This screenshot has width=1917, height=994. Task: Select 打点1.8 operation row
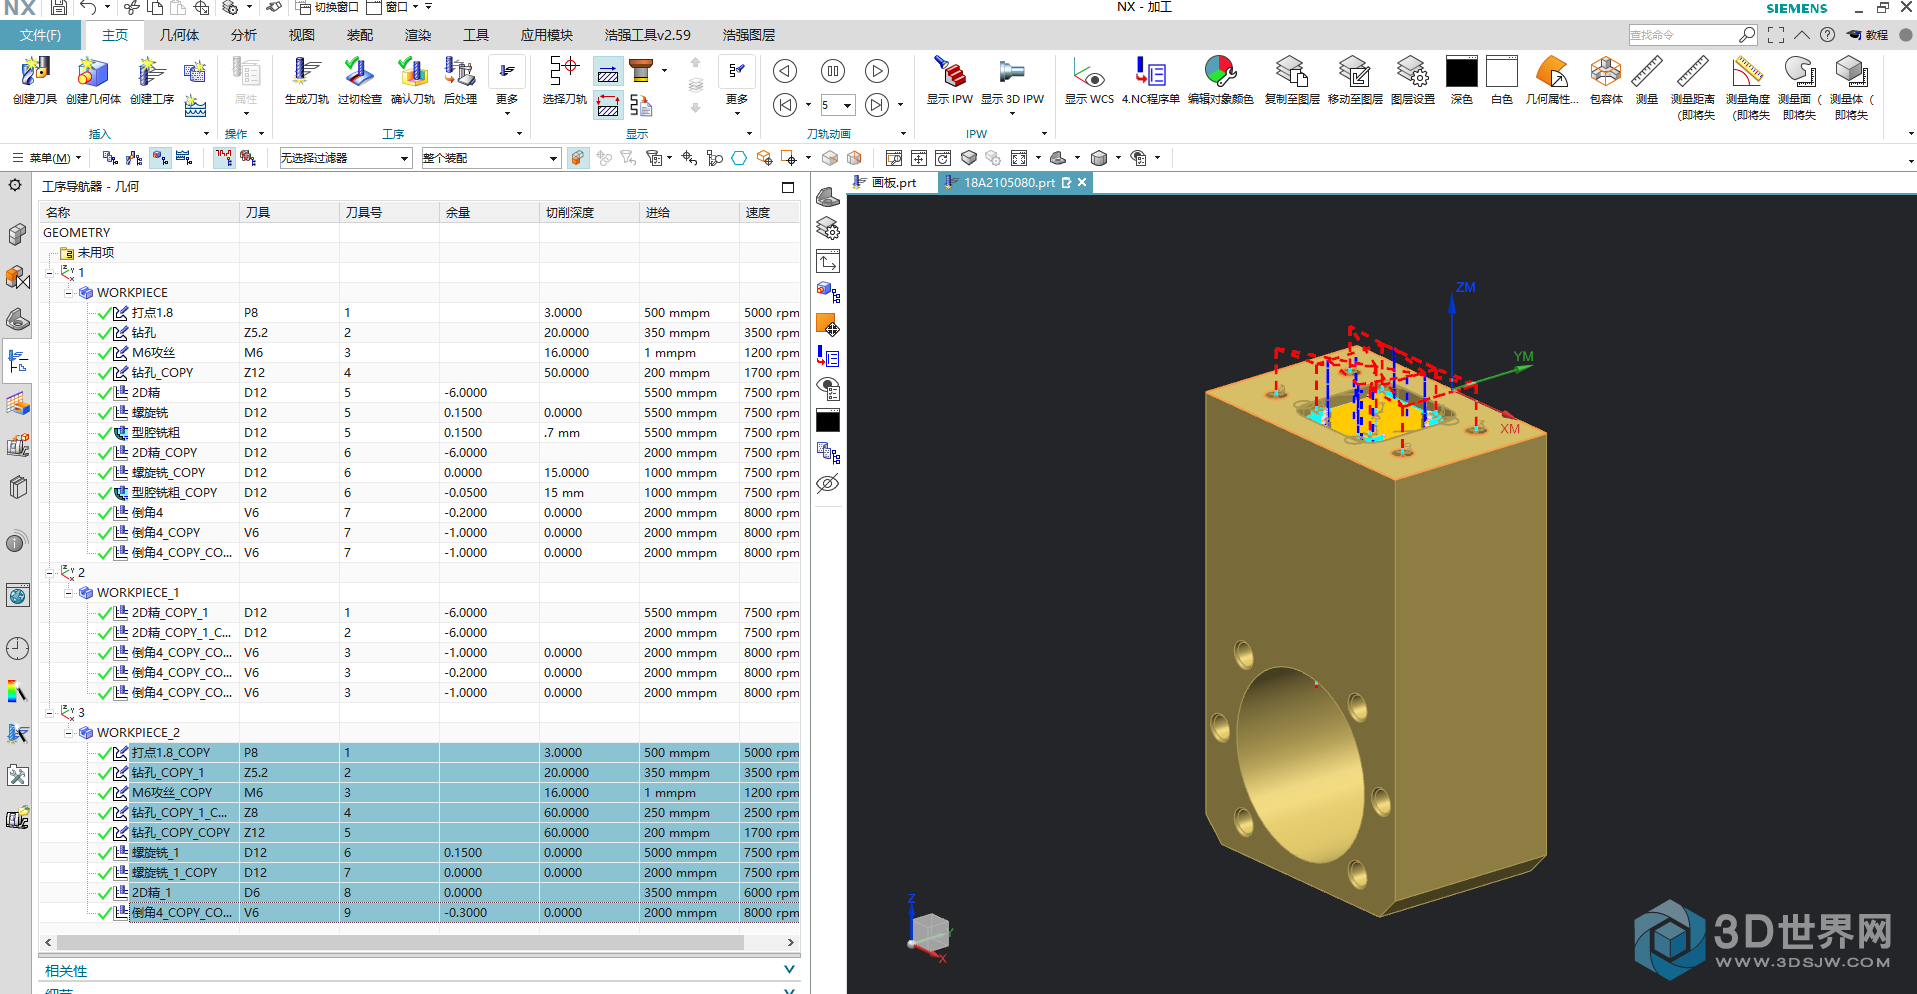point(419,313)
